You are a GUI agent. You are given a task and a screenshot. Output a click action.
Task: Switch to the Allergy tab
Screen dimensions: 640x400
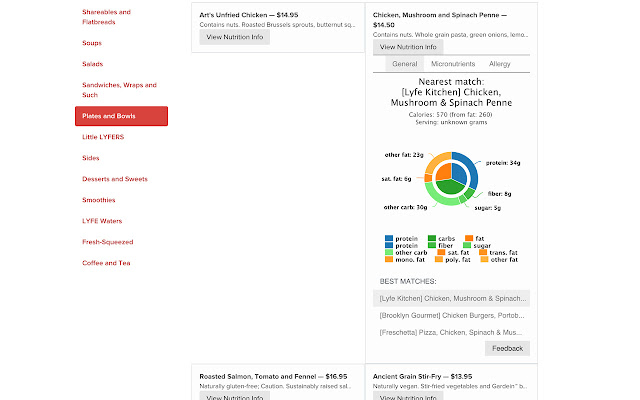pos(500,64)
